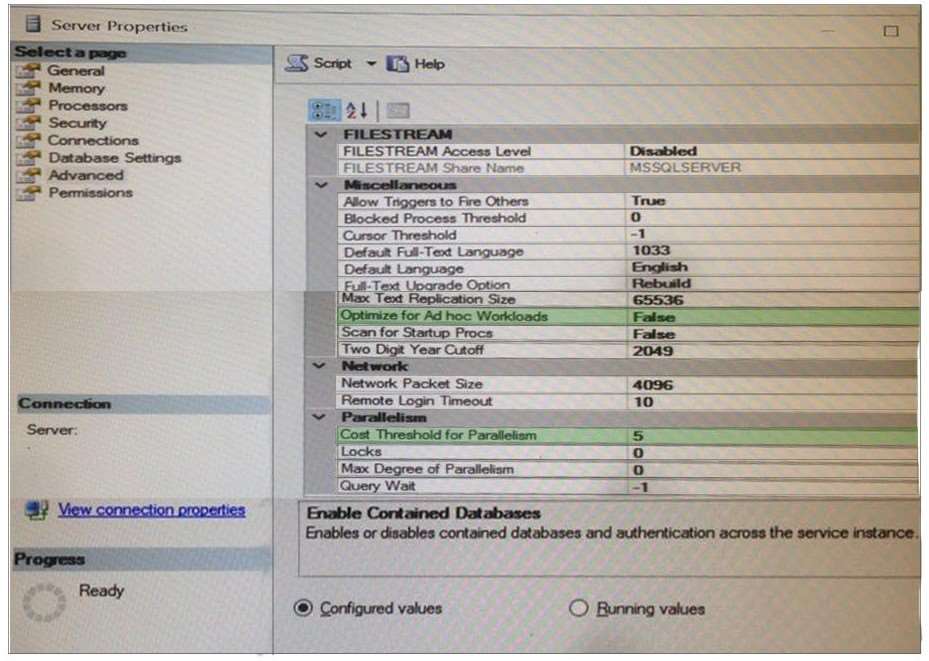
Task: Click the Help book icon
Action: tap(398, 63)
